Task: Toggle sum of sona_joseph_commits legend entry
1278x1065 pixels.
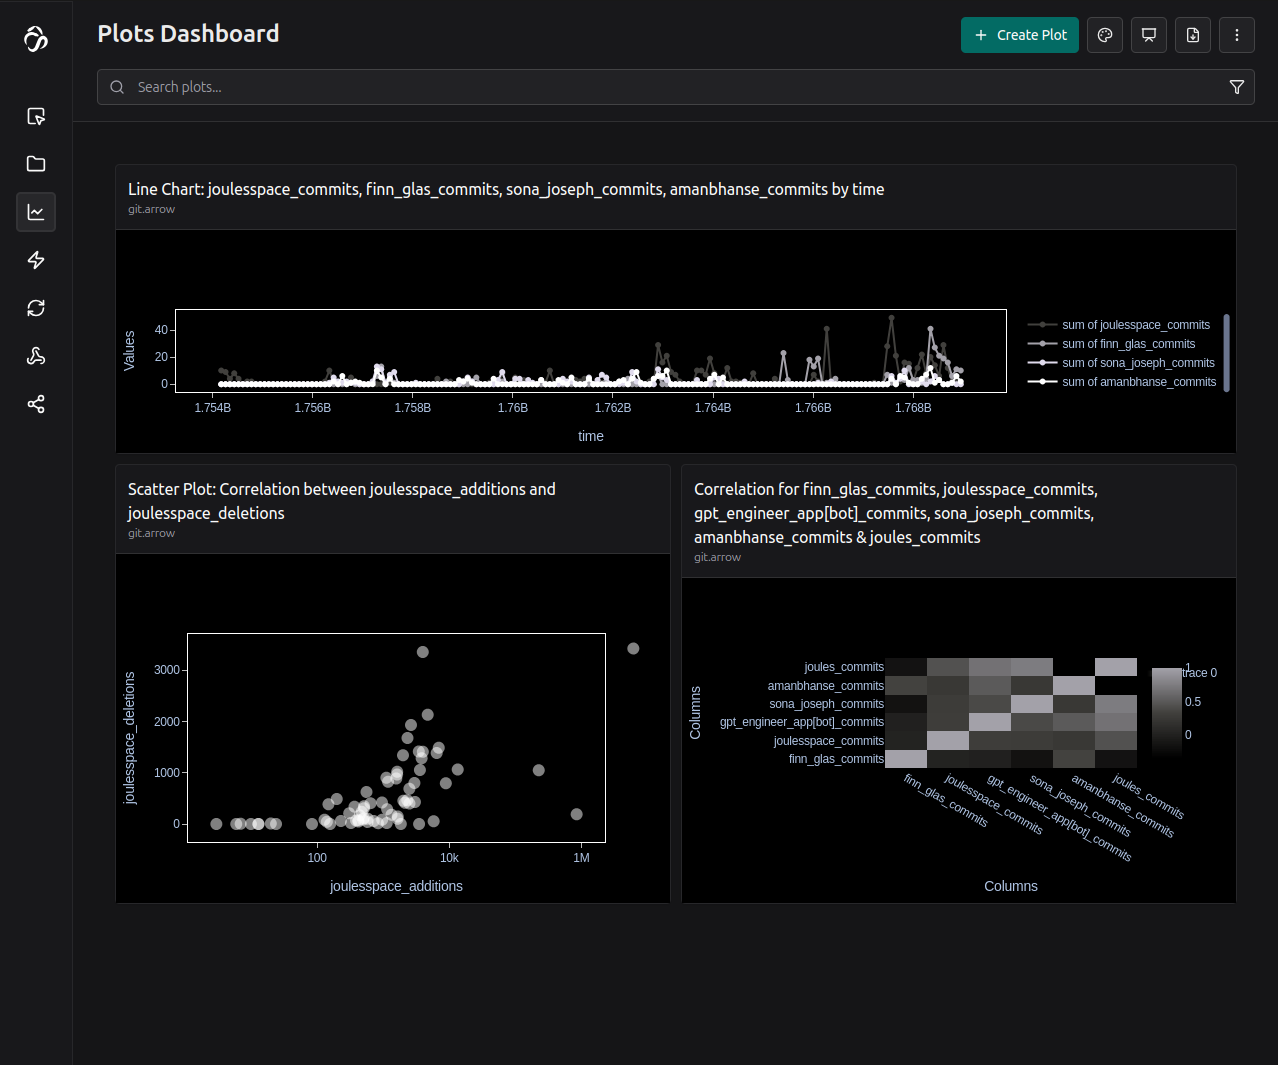Action: click(1138, 363)
